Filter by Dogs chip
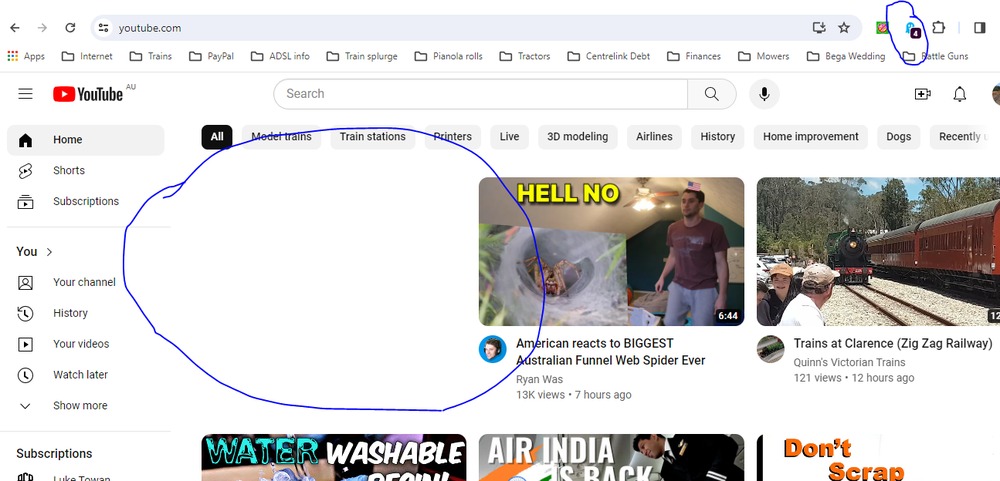 click(899, 137)
